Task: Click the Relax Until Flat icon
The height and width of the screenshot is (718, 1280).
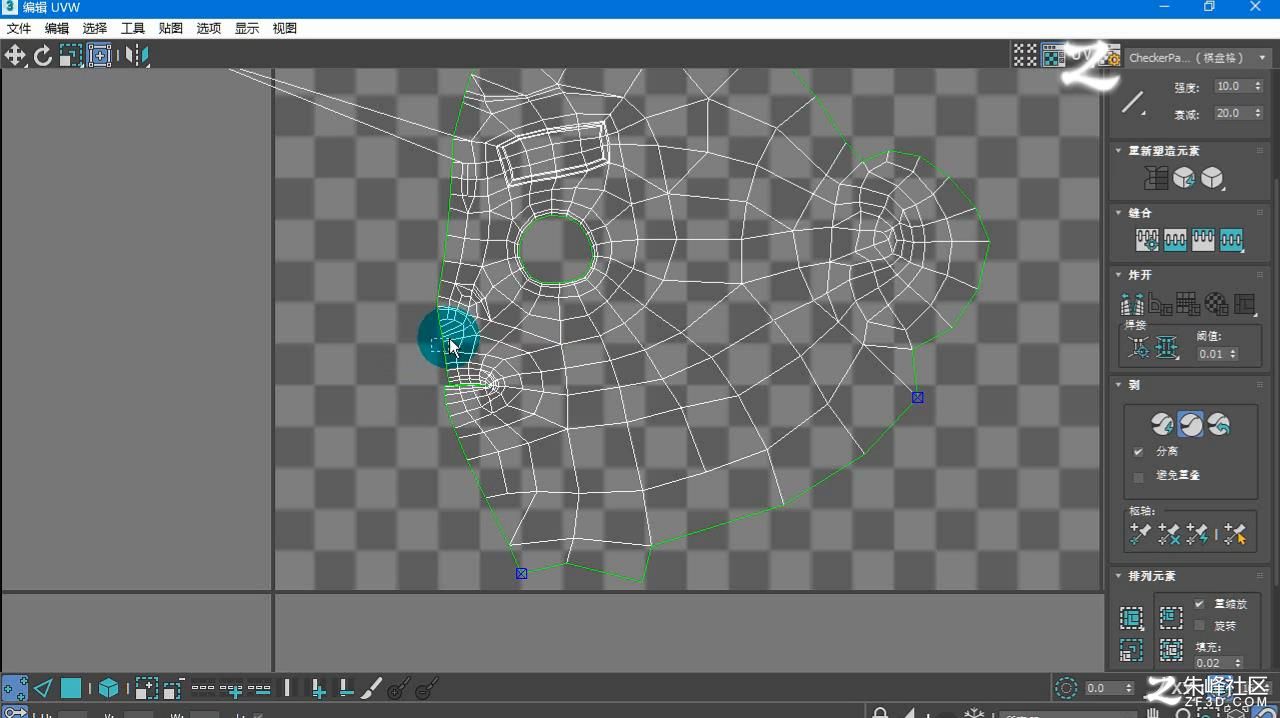Action: coord(1184,178)
